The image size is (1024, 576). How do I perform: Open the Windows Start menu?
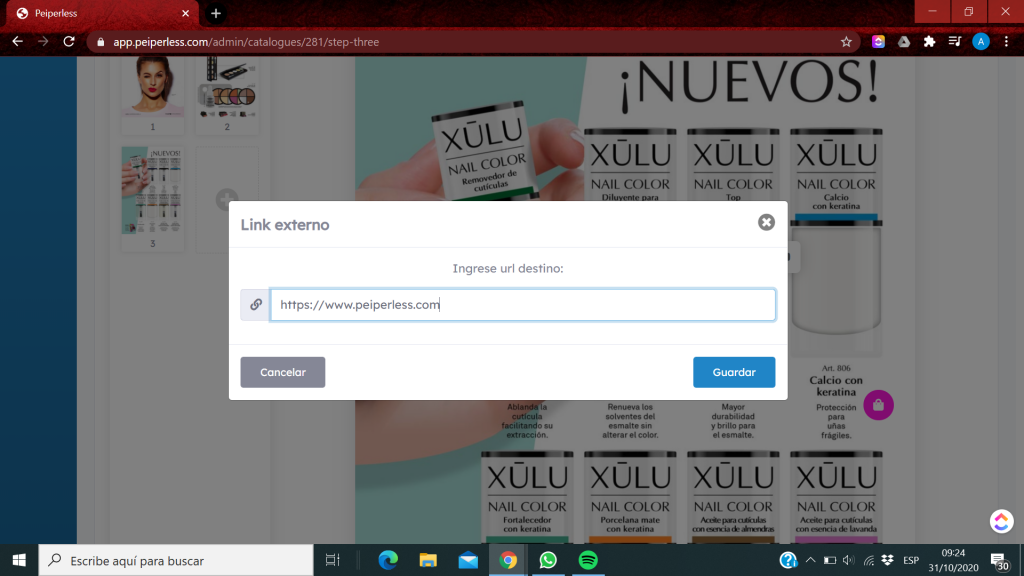click(19, 560)
